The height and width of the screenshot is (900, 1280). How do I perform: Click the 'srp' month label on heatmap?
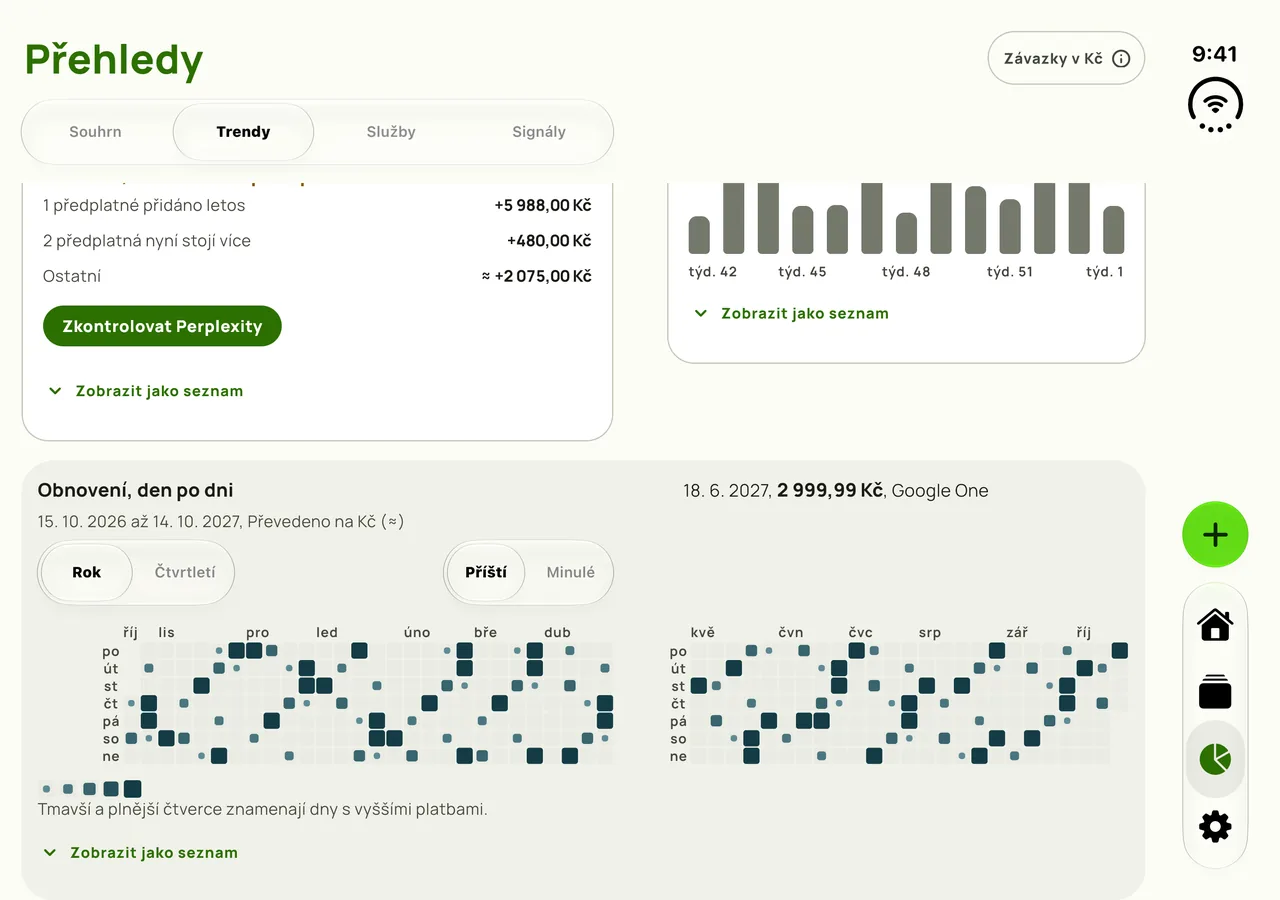coord(930,632)
